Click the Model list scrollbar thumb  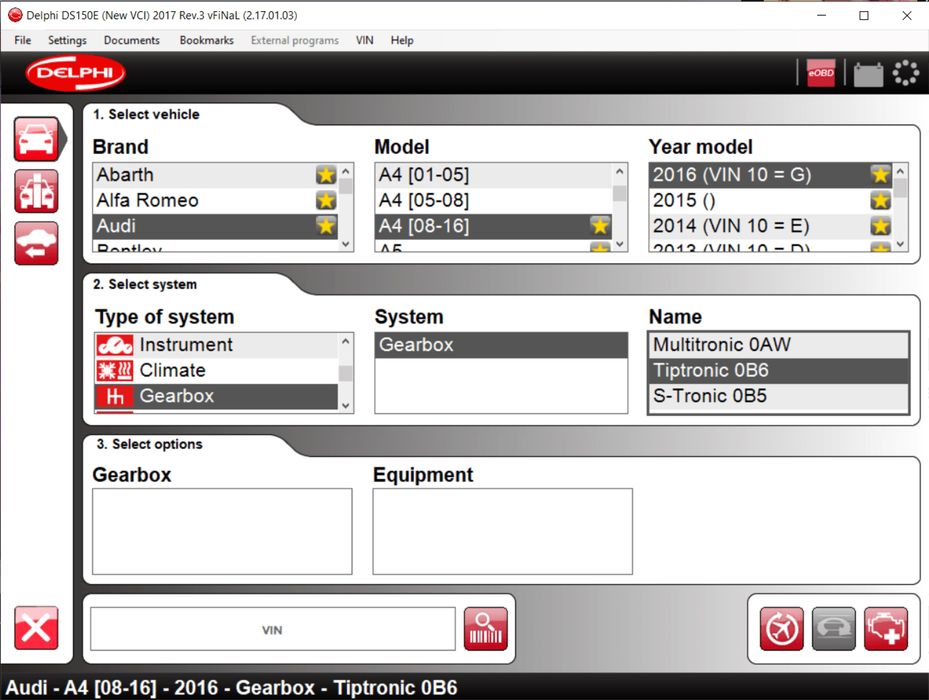click(620, 194)
